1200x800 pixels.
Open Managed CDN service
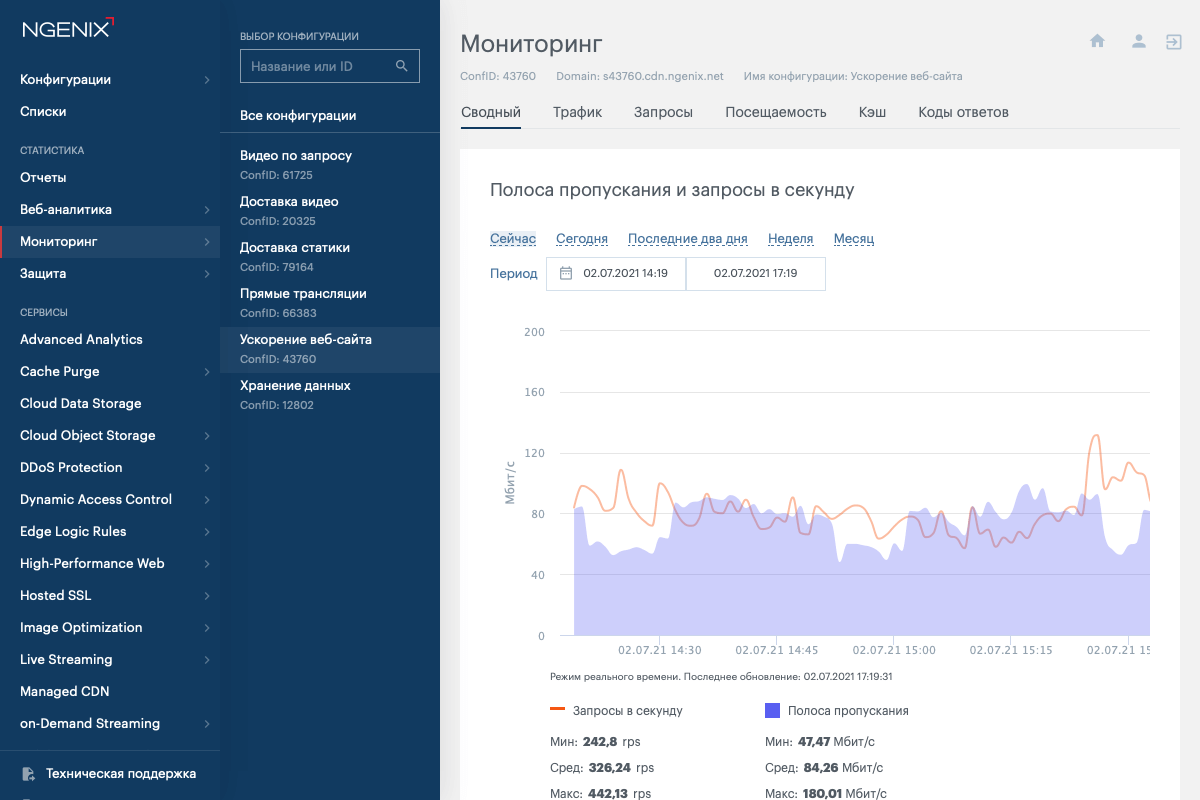(65, 692)
